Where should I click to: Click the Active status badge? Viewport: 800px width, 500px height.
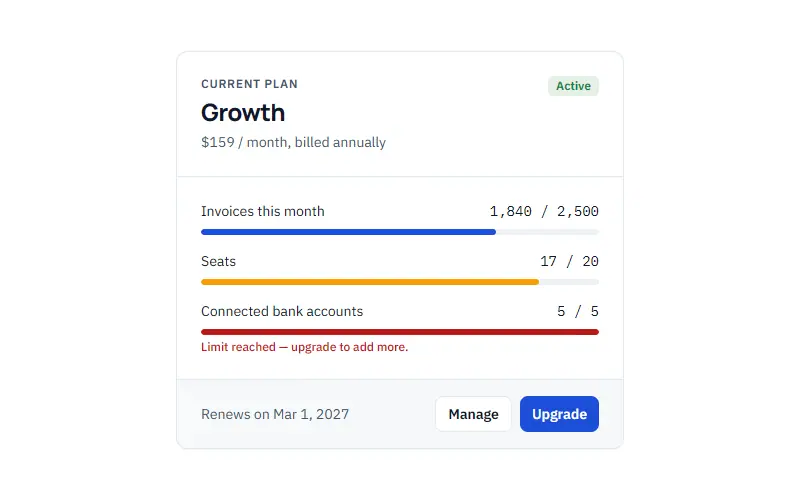click(573, 86)
